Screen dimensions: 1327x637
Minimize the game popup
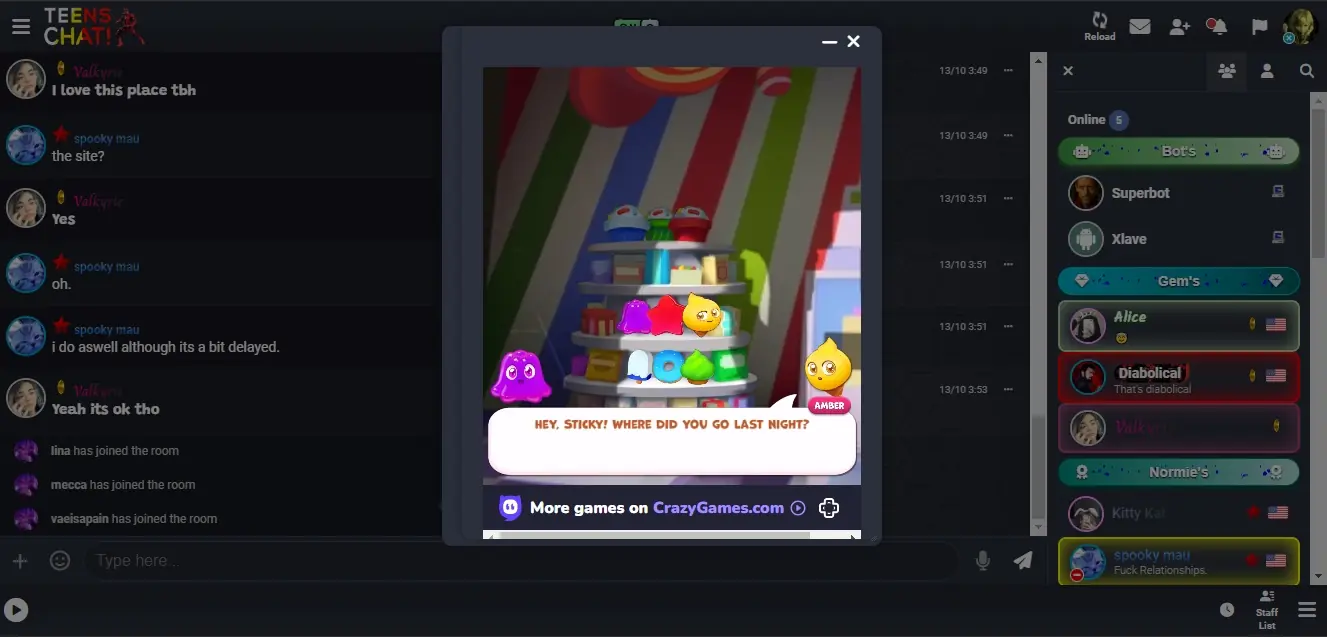coord(829,42)
